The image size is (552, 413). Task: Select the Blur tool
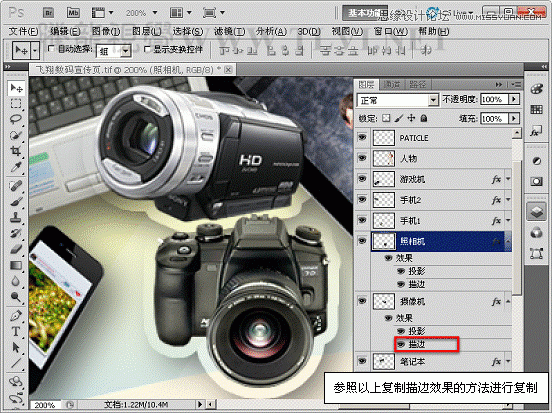(16, 281)
